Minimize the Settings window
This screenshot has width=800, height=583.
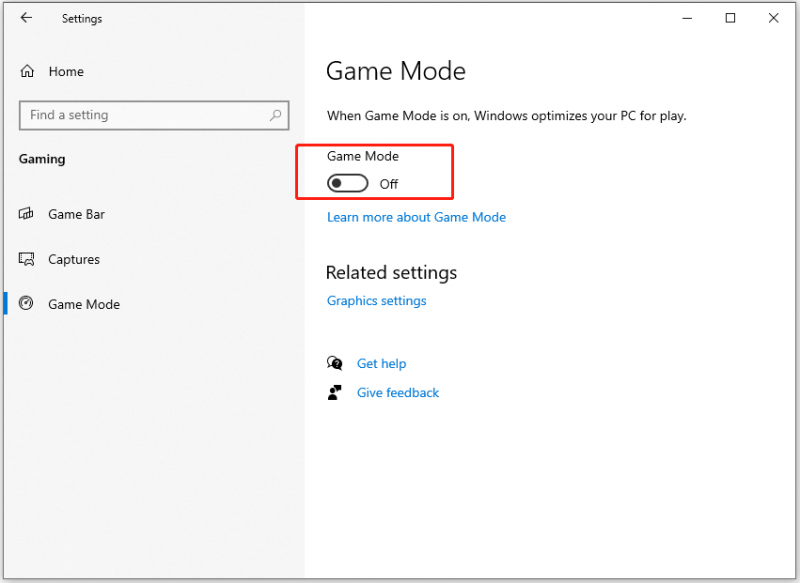click(687, 18)
